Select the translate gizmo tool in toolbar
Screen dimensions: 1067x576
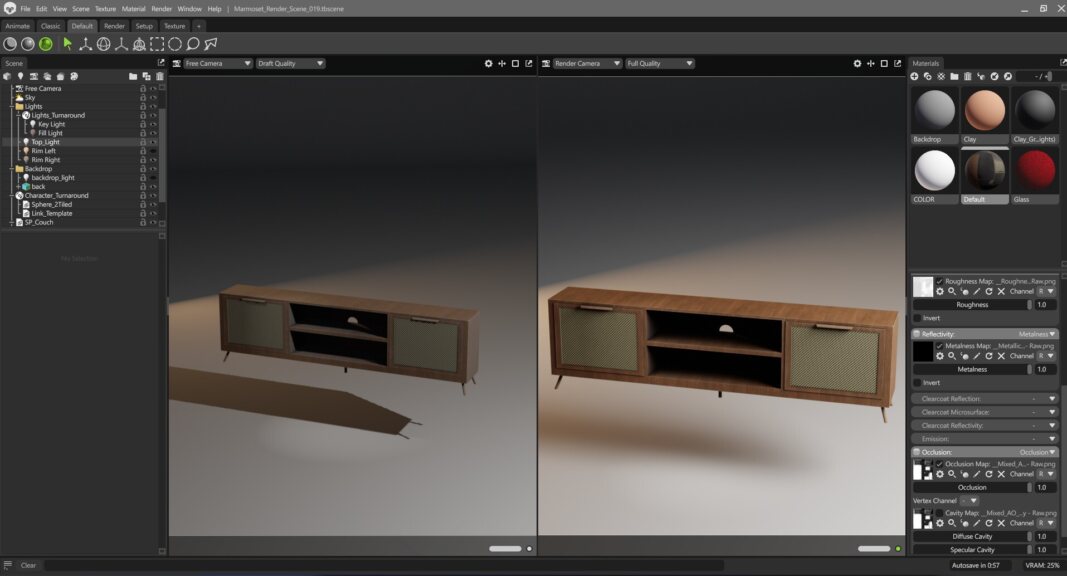click(x=85, y=44)
